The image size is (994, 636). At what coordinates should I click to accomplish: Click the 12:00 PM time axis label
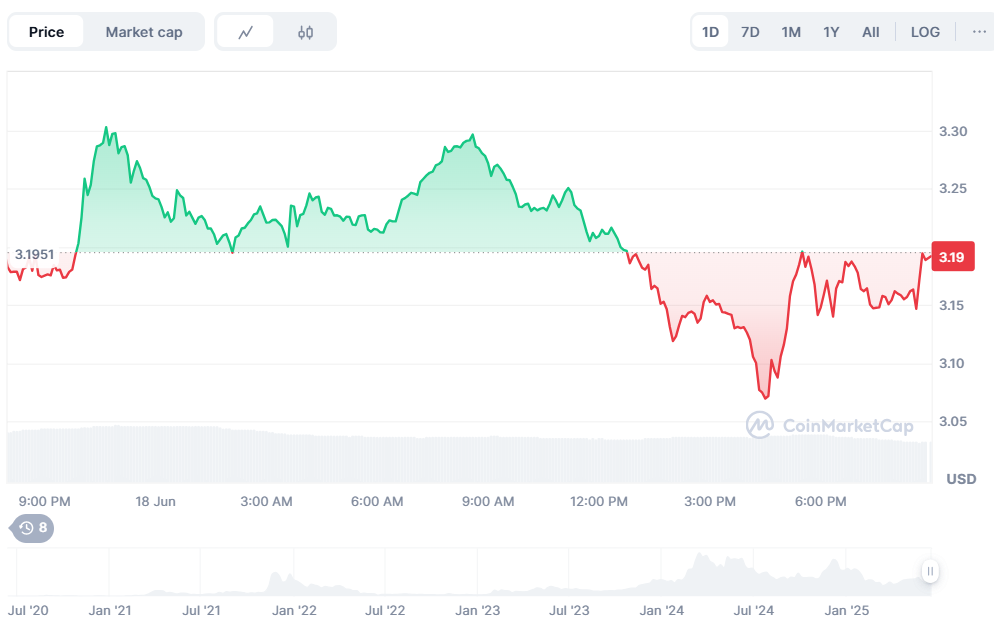point(600,501)
